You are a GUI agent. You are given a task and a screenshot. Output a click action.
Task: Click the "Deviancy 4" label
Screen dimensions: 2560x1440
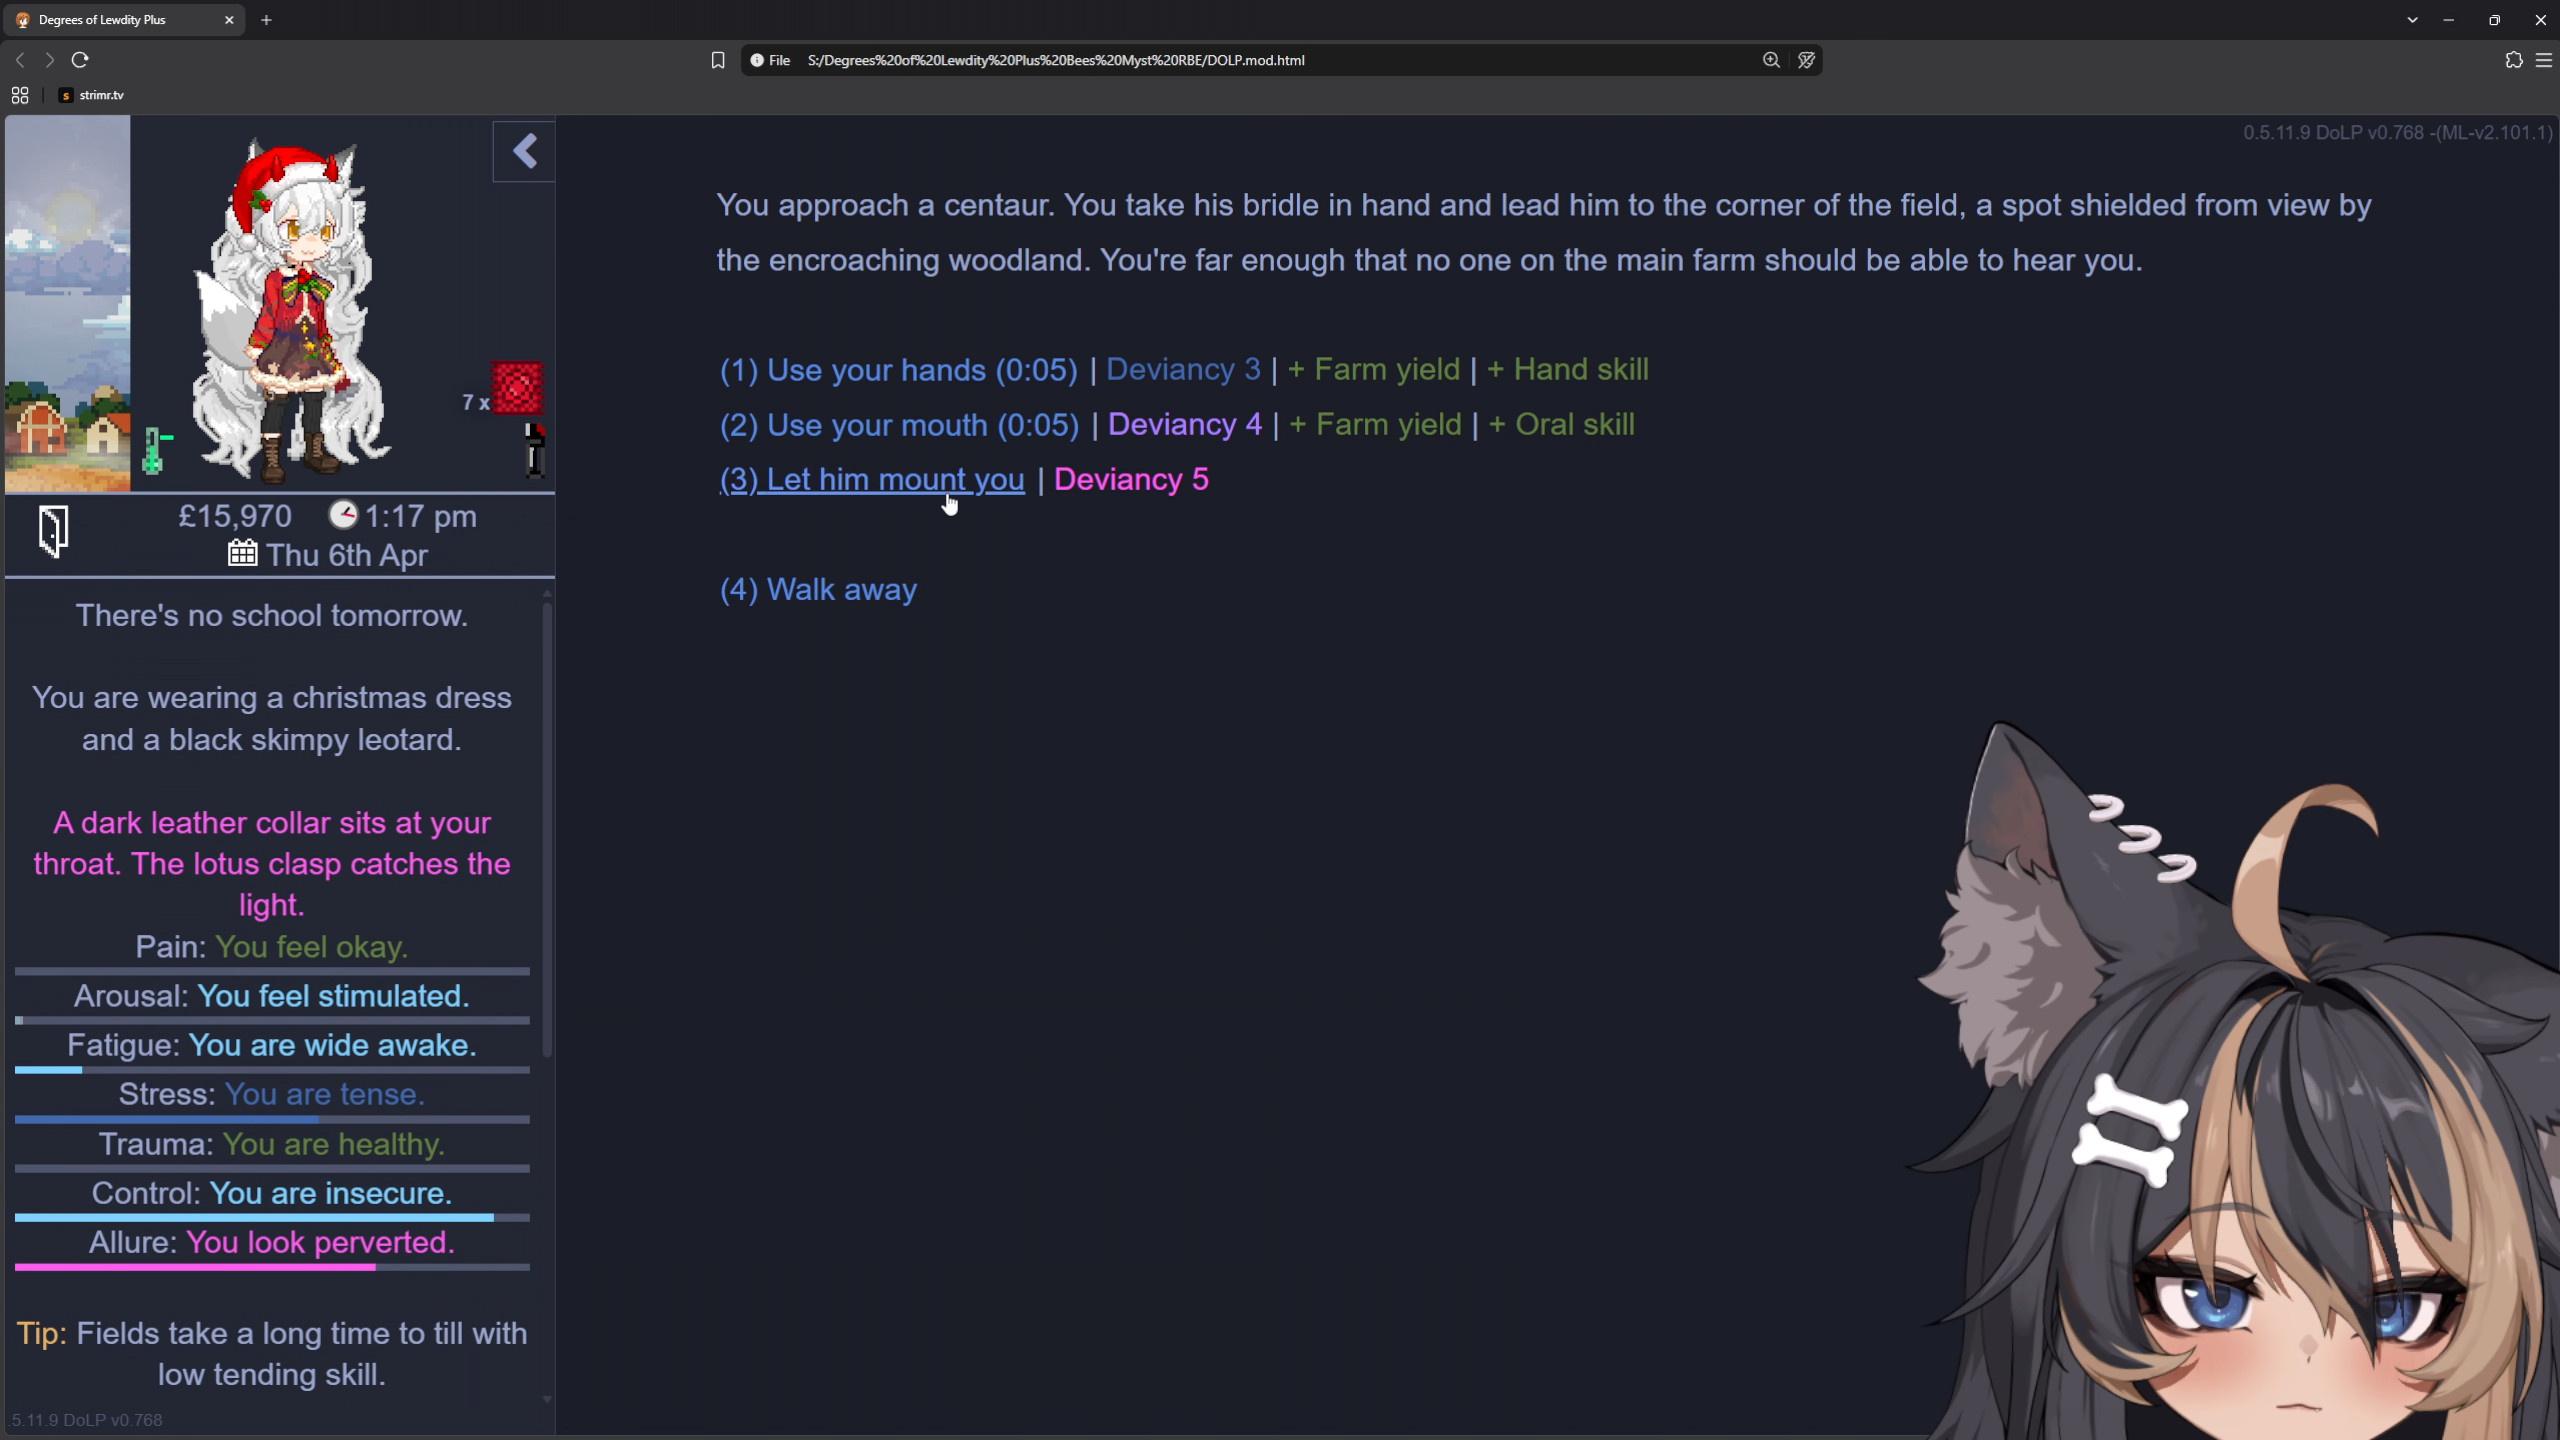[1185, 424]
